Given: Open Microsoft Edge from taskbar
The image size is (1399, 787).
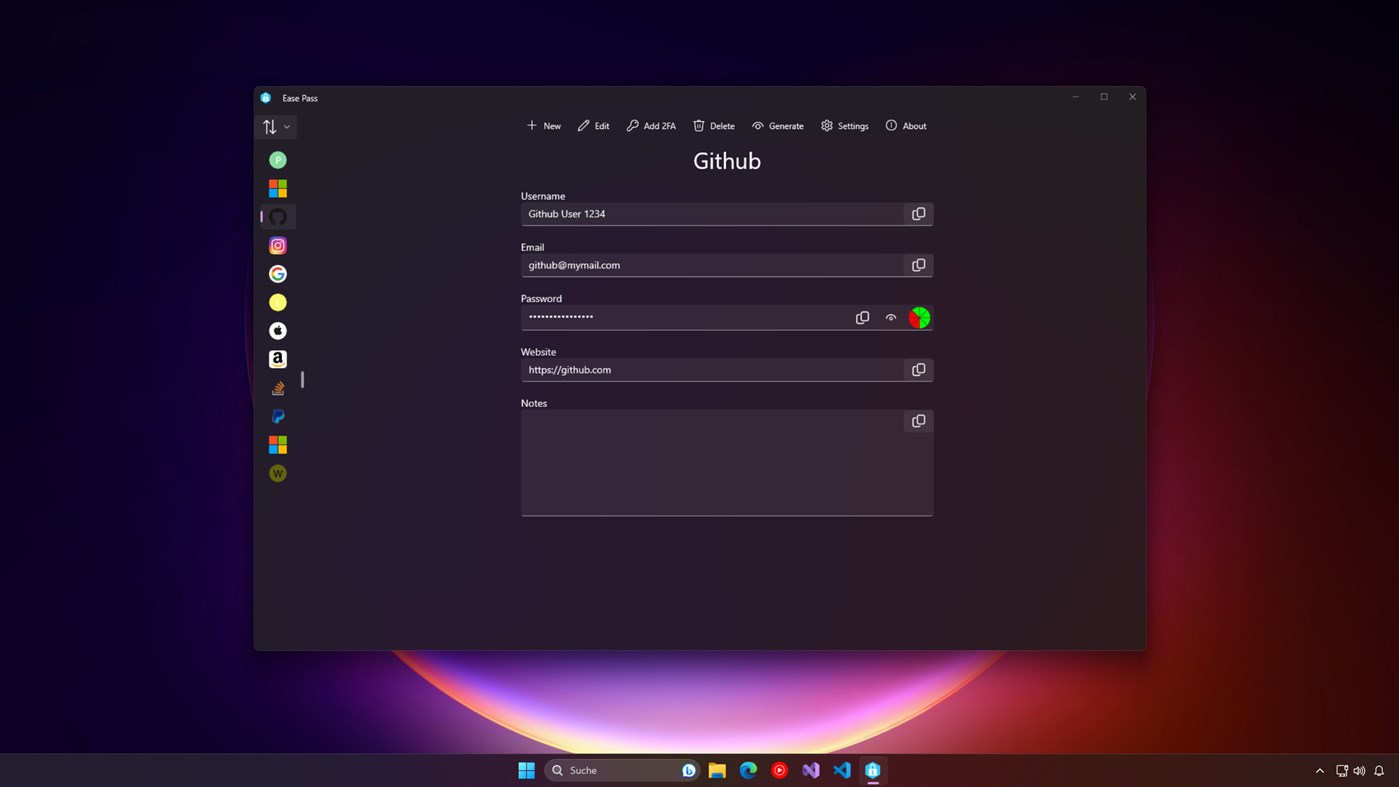Looking at the screenshot, I should [748, 770].
